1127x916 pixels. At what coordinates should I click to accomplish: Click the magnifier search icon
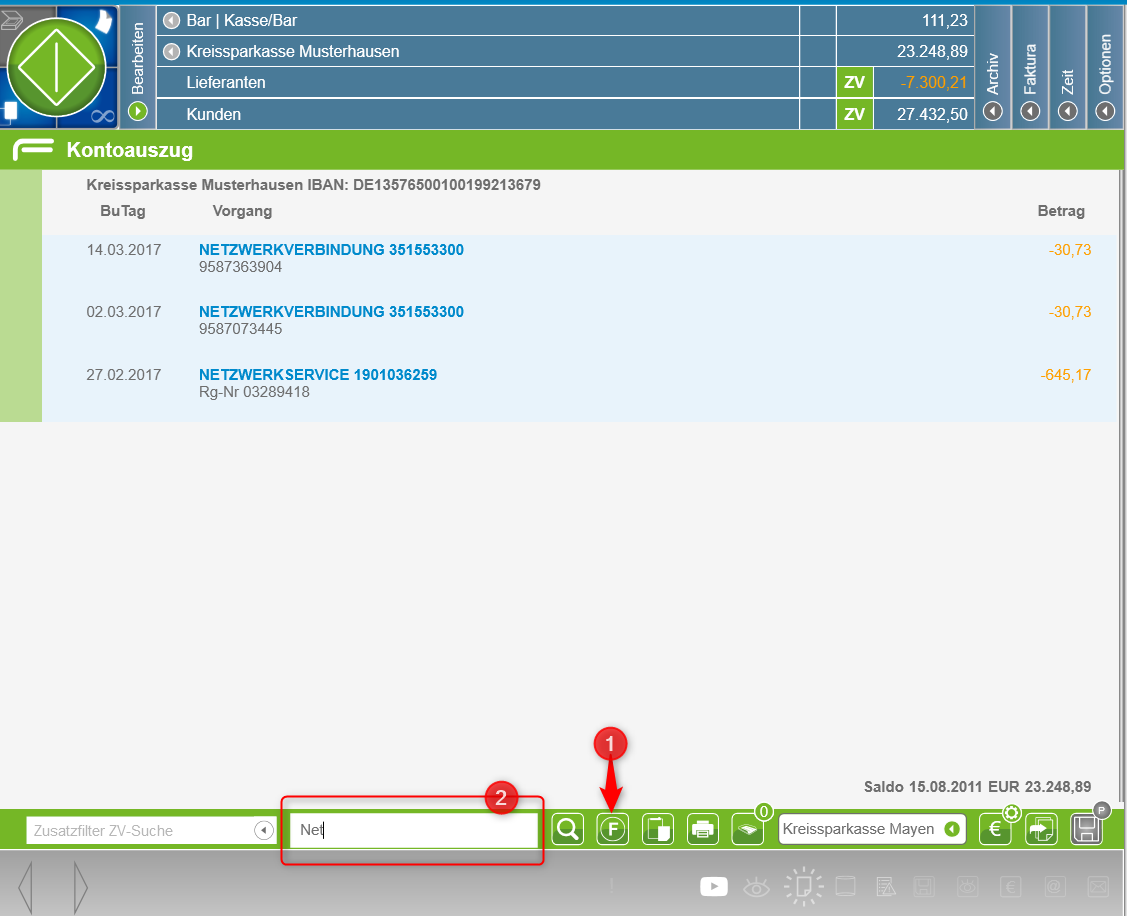click(x=568, y=830)
